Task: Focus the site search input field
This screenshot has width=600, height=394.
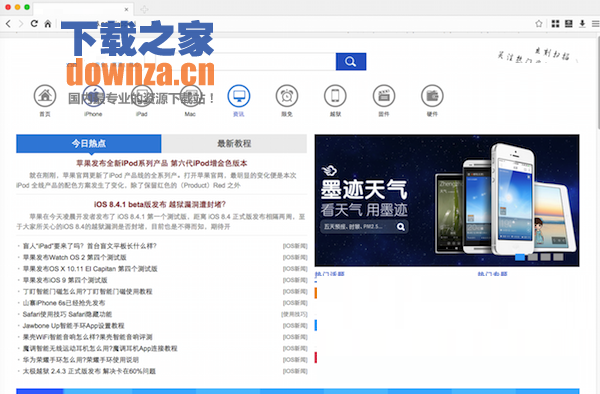Action: (245, 62)
